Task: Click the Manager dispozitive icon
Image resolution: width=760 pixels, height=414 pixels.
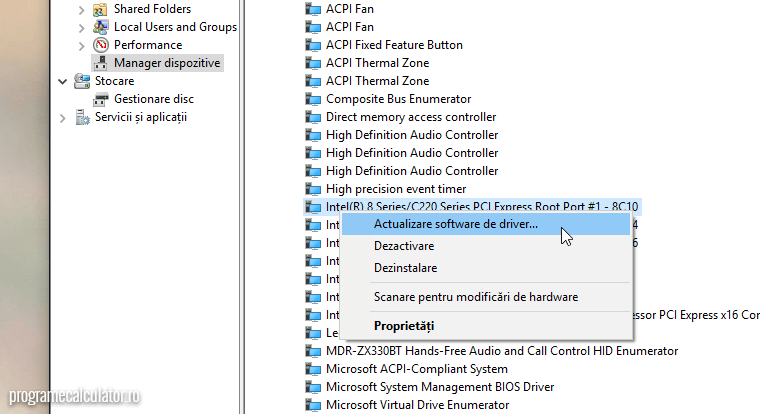Action: 101,63
